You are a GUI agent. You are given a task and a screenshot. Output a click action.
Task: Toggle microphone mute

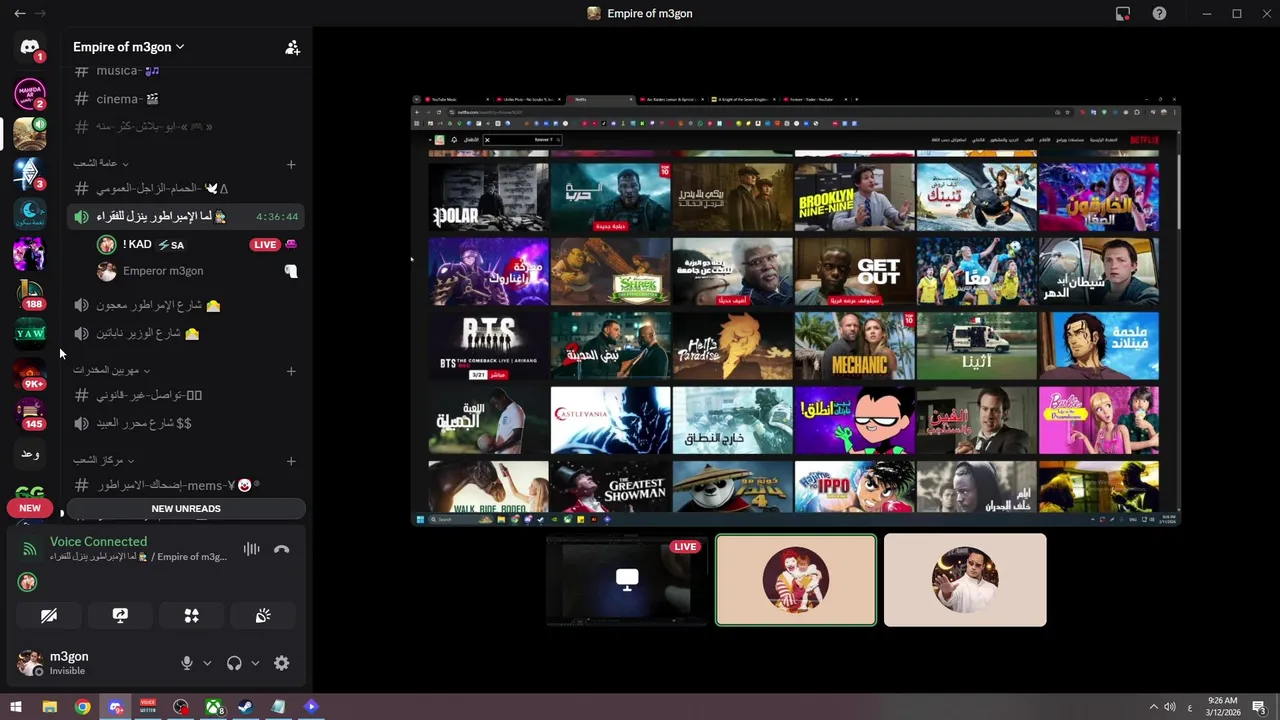(x=186, y=663)
